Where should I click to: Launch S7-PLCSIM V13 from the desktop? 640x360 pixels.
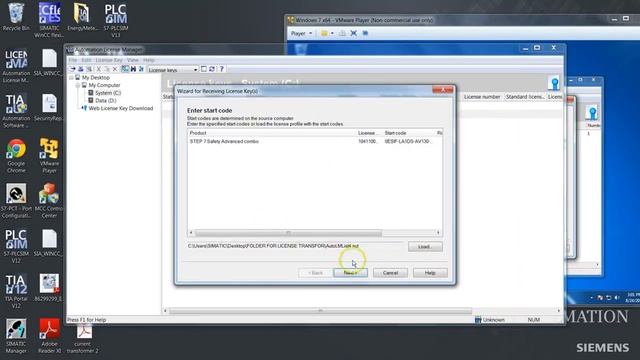[116, 20]
